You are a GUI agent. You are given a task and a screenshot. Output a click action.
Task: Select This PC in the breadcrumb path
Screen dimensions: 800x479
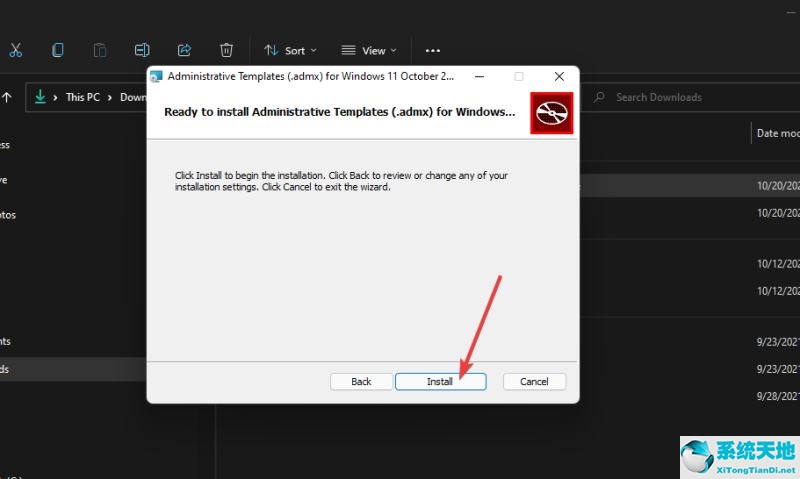(x=83, y=97)
